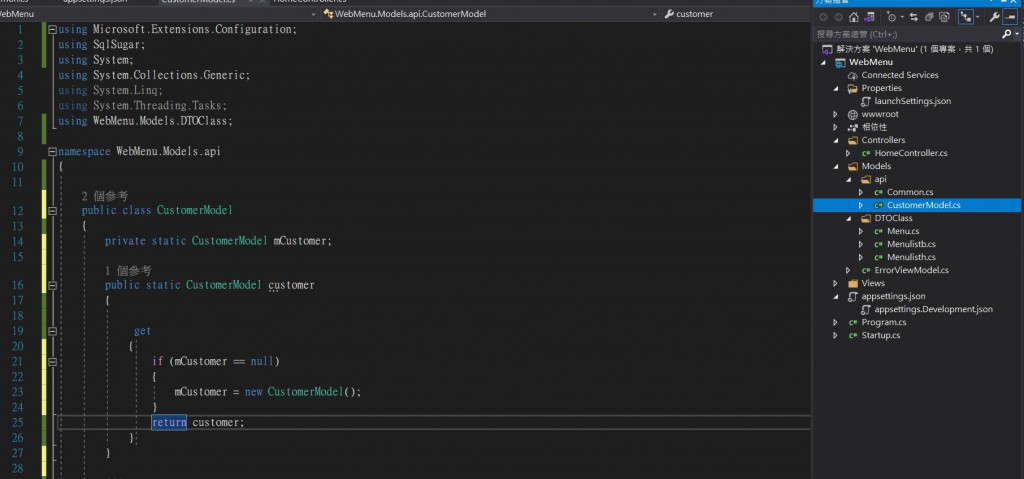The height and width of the screenshot is (479, 1024).
Task: Click the Home icon in Solution Explorer
Action: [x=854, y=17]
